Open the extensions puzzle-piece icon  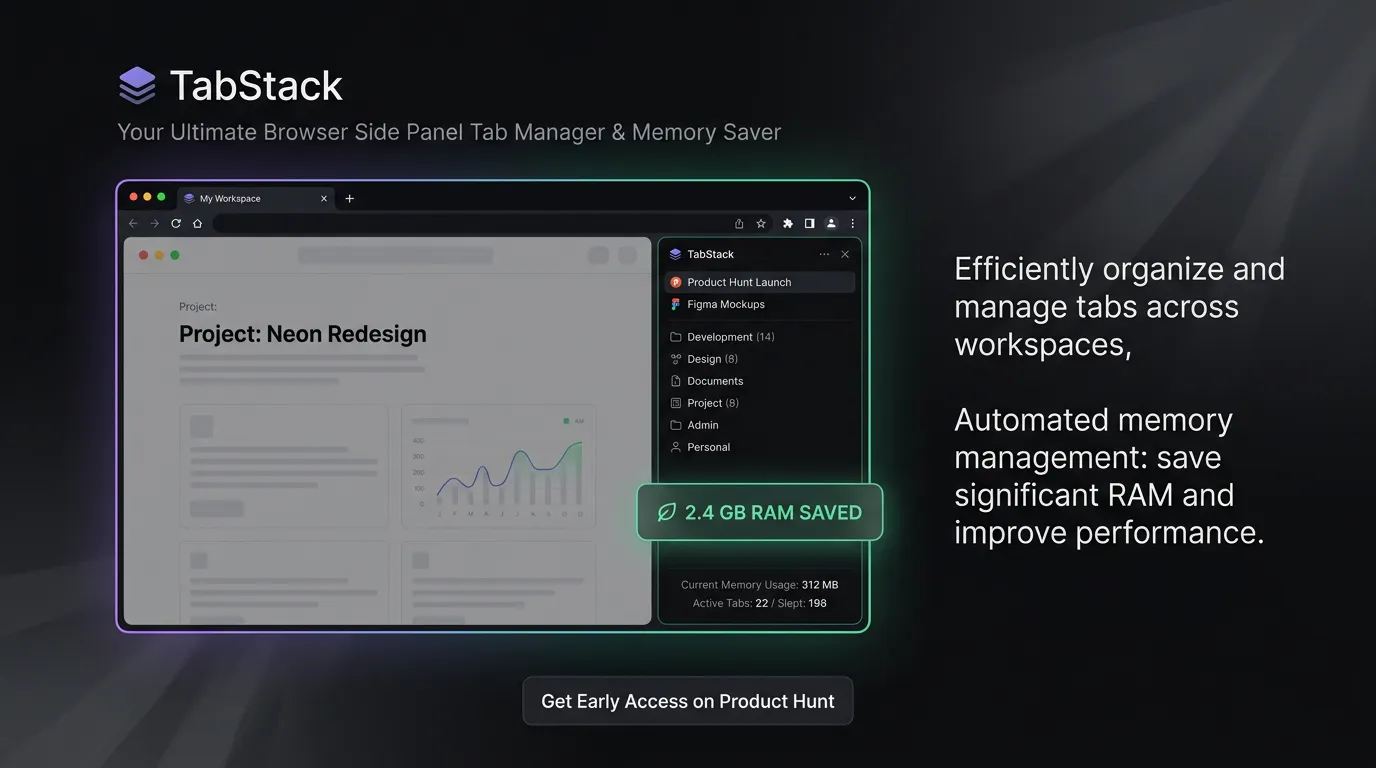[x=788, y=224]
